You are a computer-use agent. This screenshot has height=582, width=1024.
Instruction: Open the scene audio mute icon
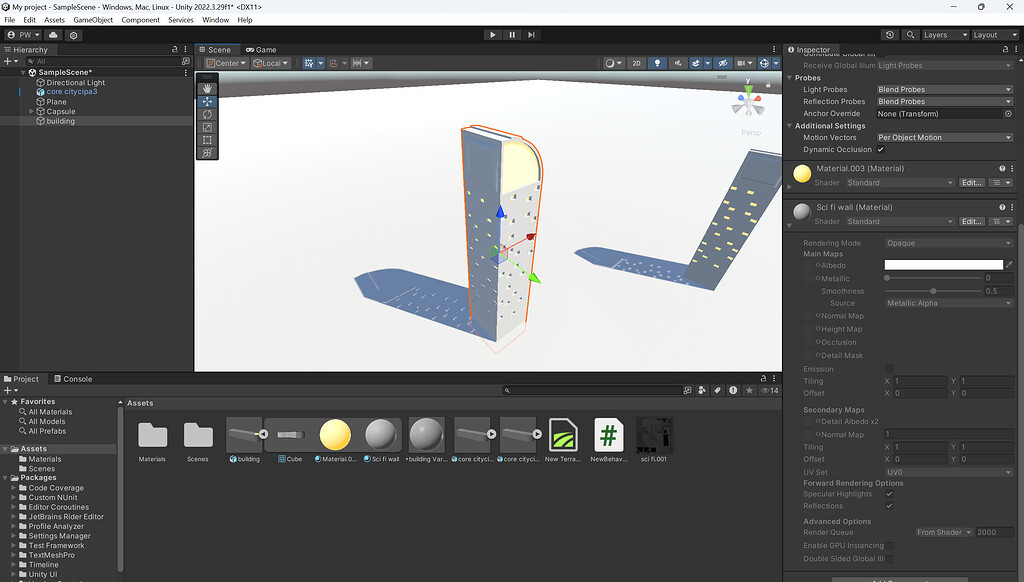tap(678, 63)
